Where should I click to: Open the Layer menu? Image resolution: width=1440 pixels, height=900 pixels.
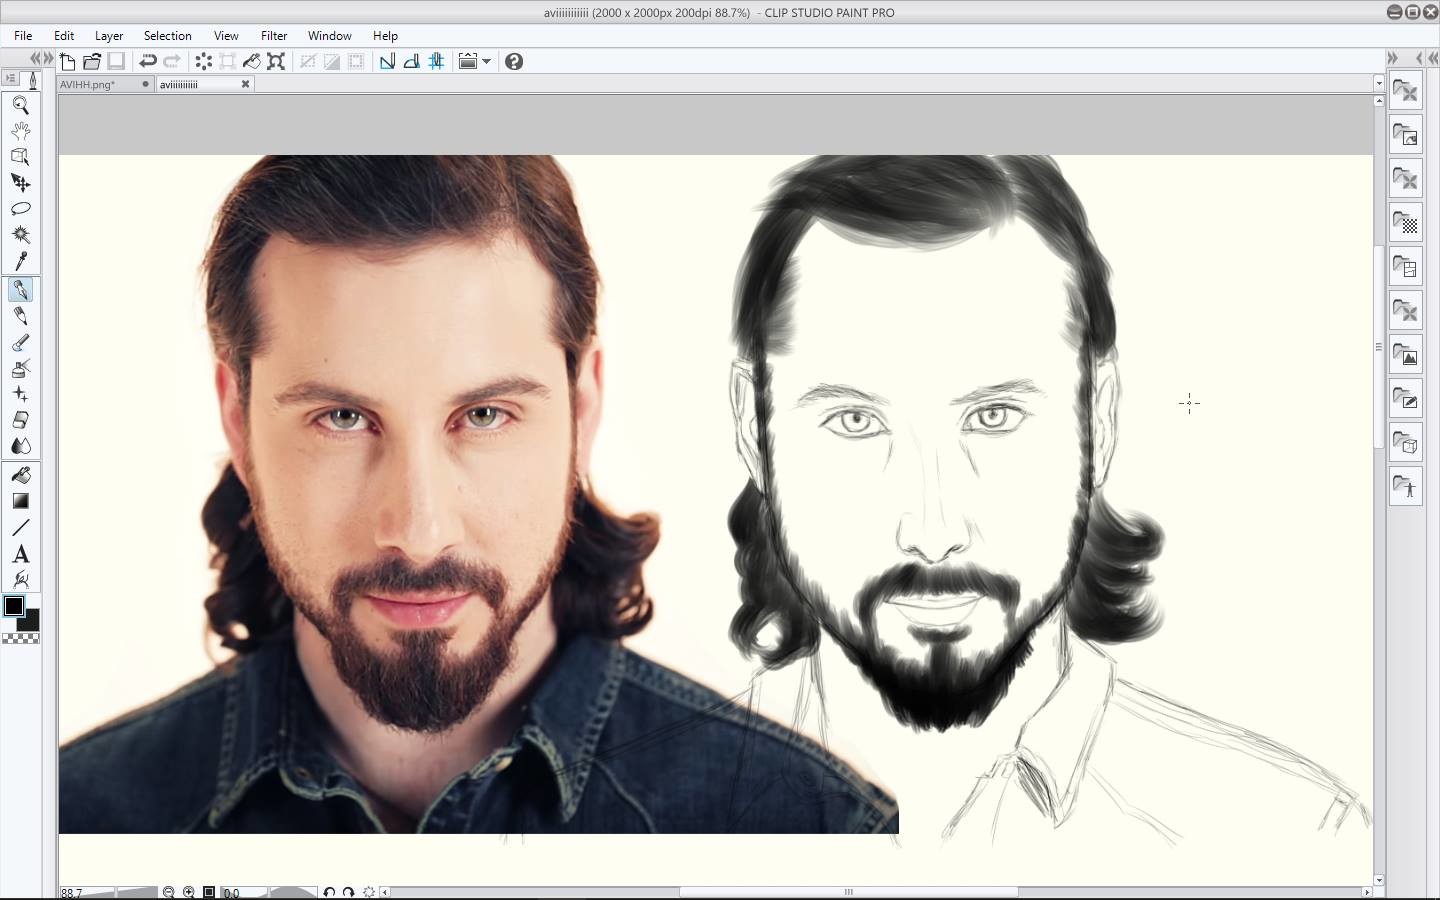(109, 35)
